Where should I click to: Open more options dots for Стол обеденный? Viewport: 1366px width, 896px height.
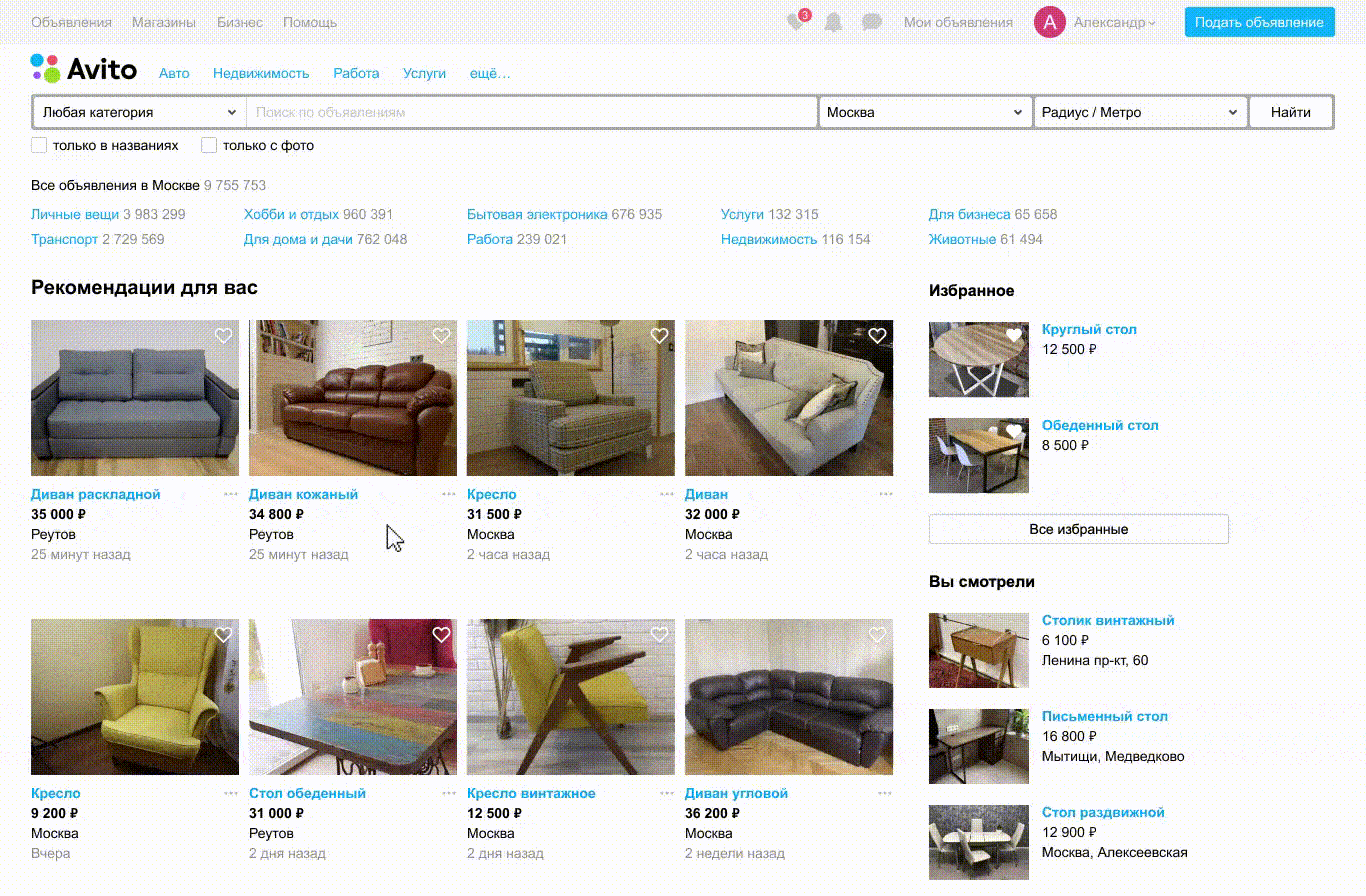[449, 793]
